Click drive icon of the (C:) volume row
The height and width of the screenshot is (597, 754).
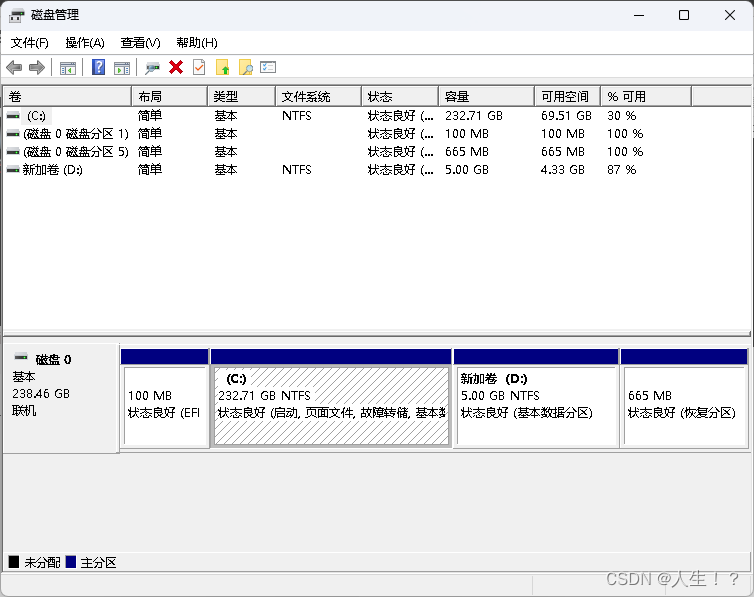(x=13, y=116)
